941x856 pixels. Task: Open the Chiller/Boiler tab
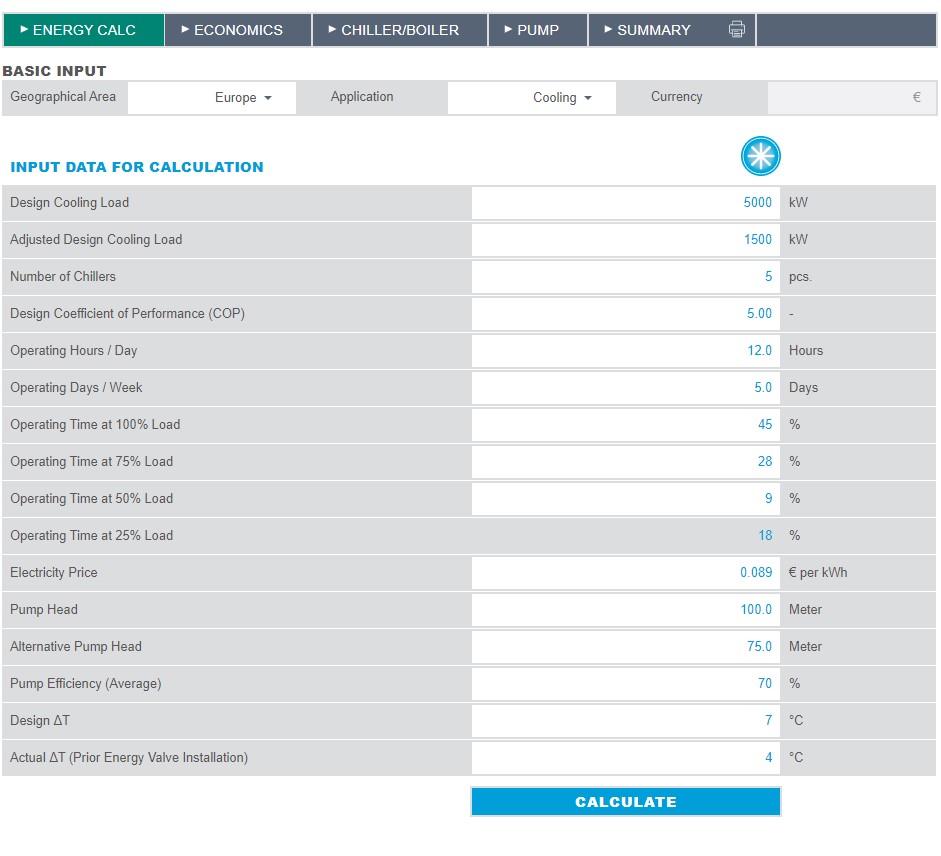tap(400, 30)
